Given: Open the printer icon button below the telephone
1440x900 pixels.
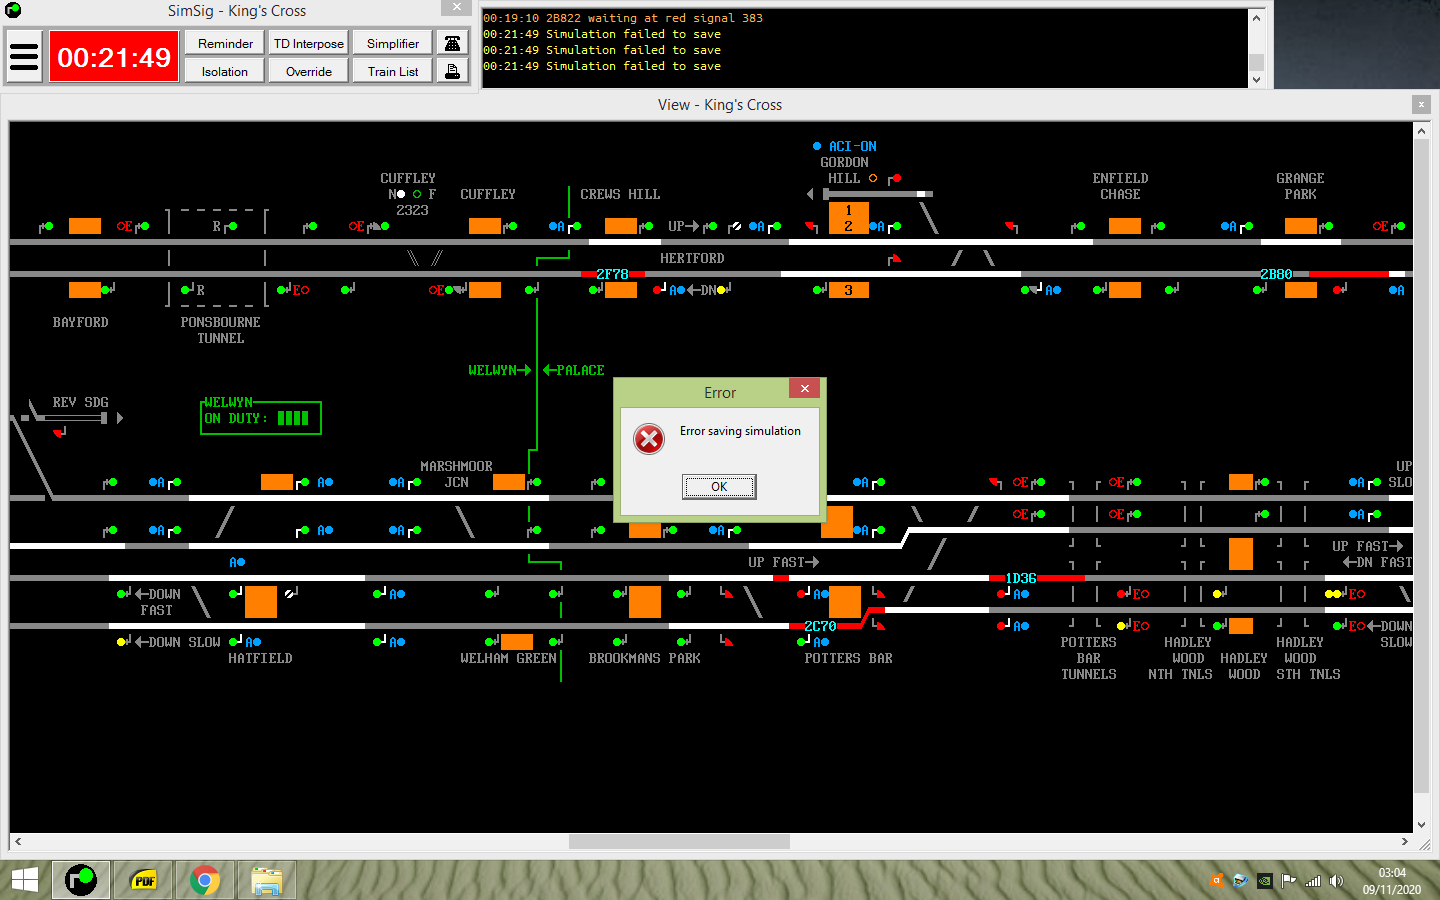Looking at the screenshot, I should coord(452,71).
